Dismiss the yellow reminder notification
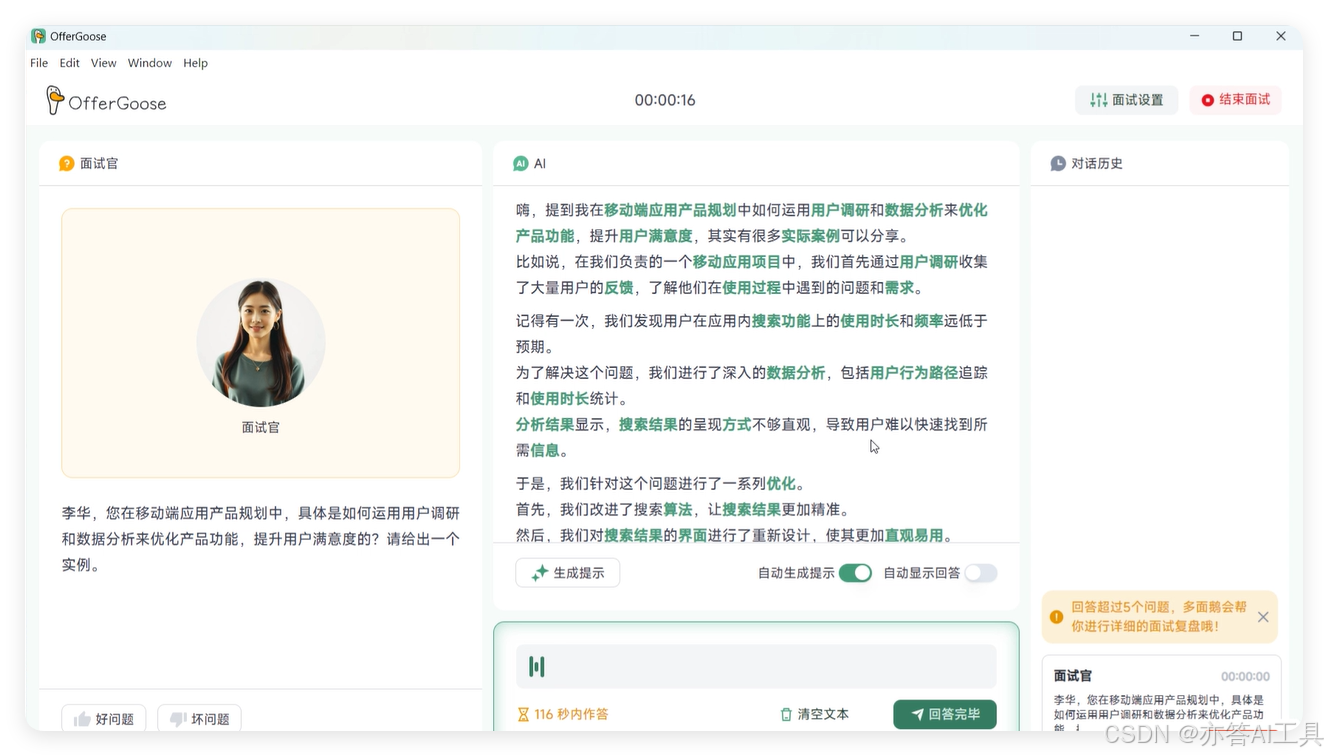Image resolution: width=1328 pixels, height=756 pixels. (1266, 617)
